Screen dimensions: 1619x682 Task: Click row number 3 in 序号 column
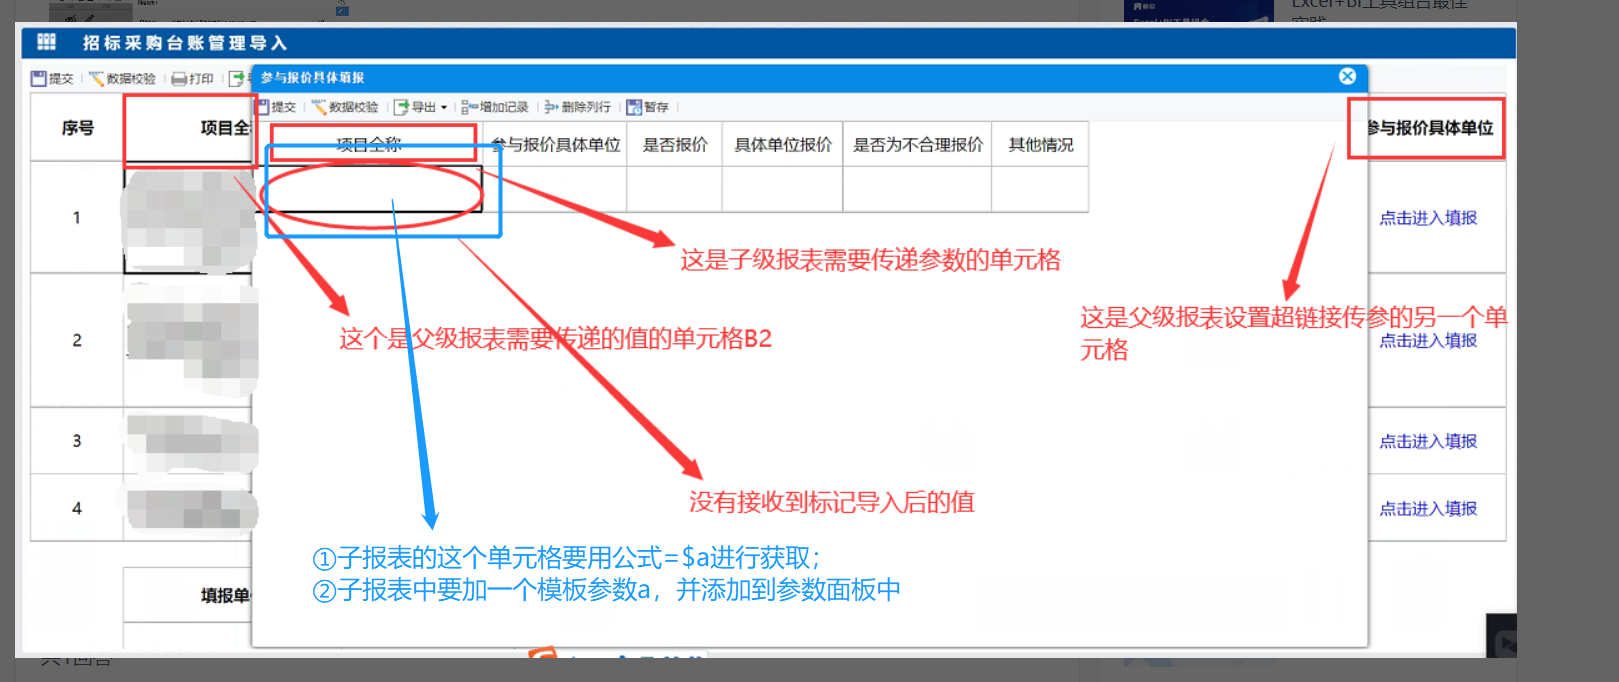click(x=77, y=440)
